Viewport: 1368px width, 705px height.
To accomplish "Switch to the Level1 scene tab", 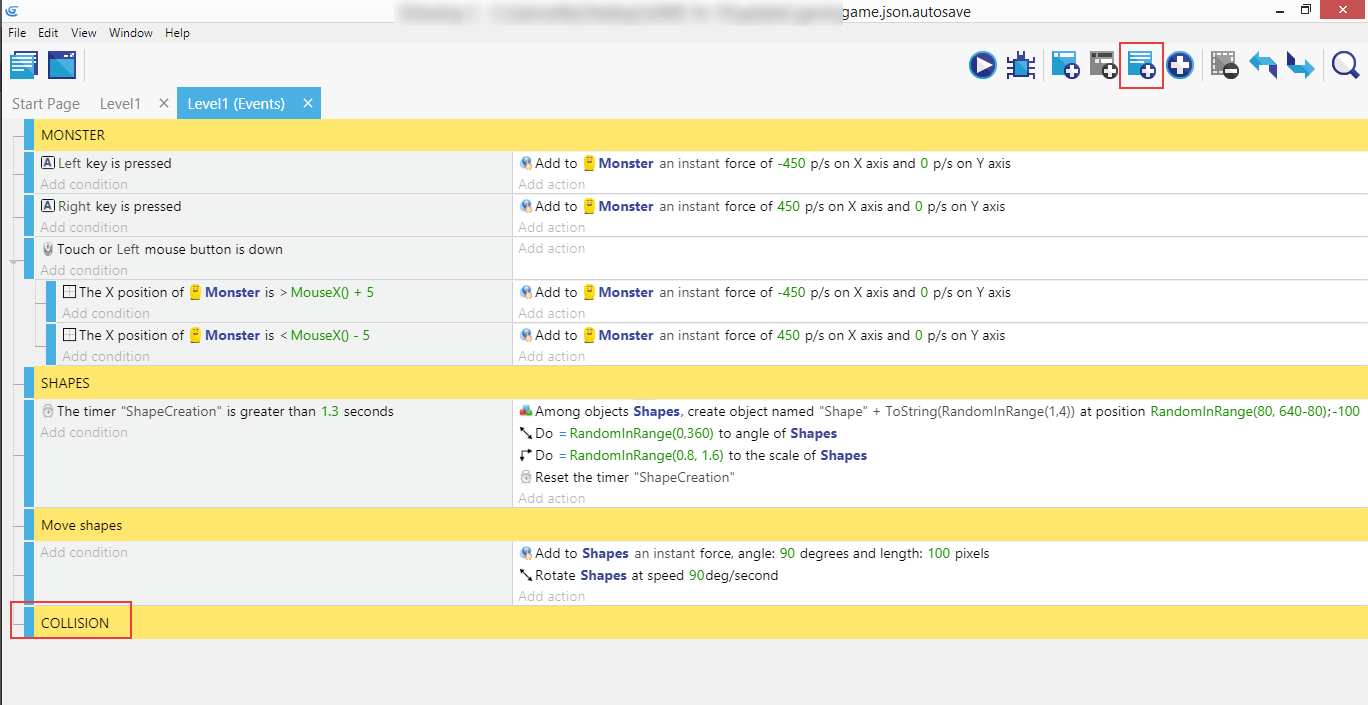I will 120,104.
